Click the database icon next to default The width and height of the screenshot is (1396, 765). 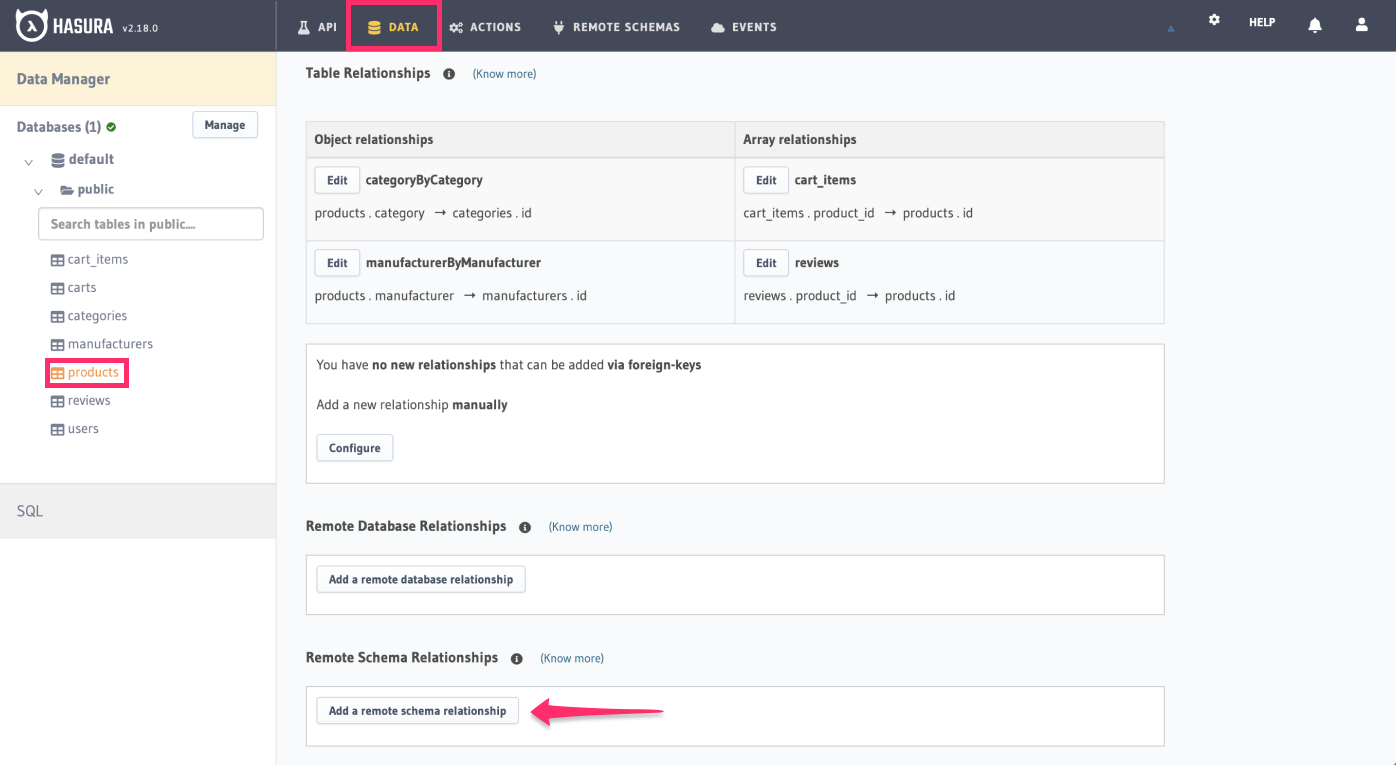[58, 159]
